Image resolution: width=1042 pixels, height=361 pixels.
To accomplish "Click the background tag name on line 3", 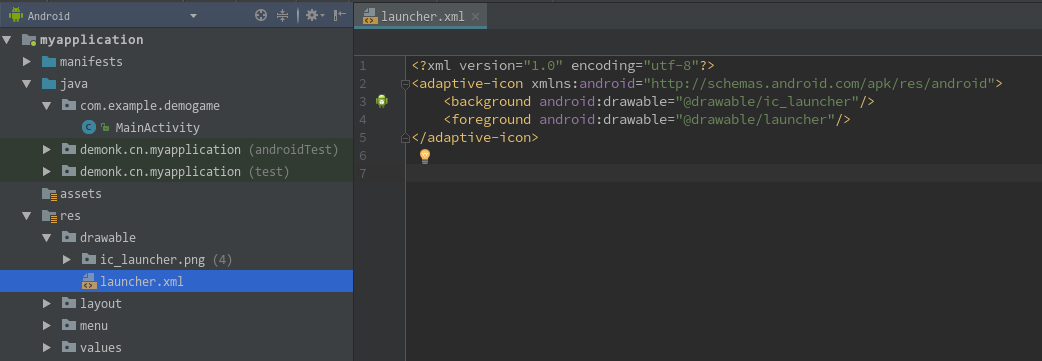I will point(491,102).
